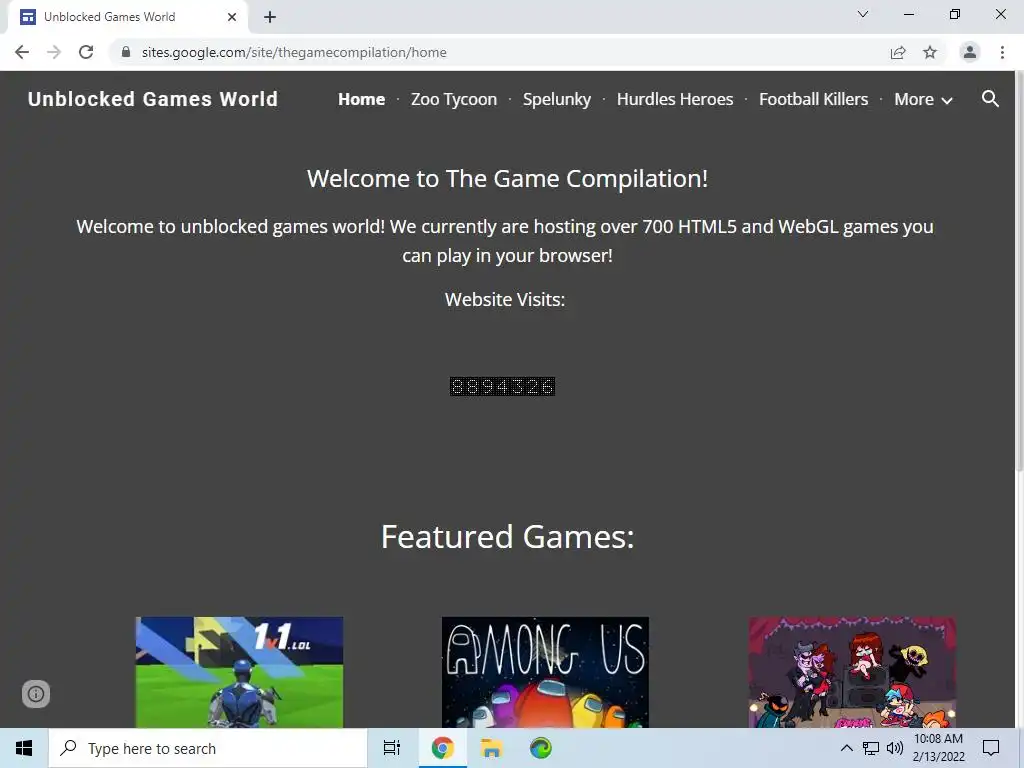Open the Football Killers page
Screen dimensions: 1024x768
point(814,99)
